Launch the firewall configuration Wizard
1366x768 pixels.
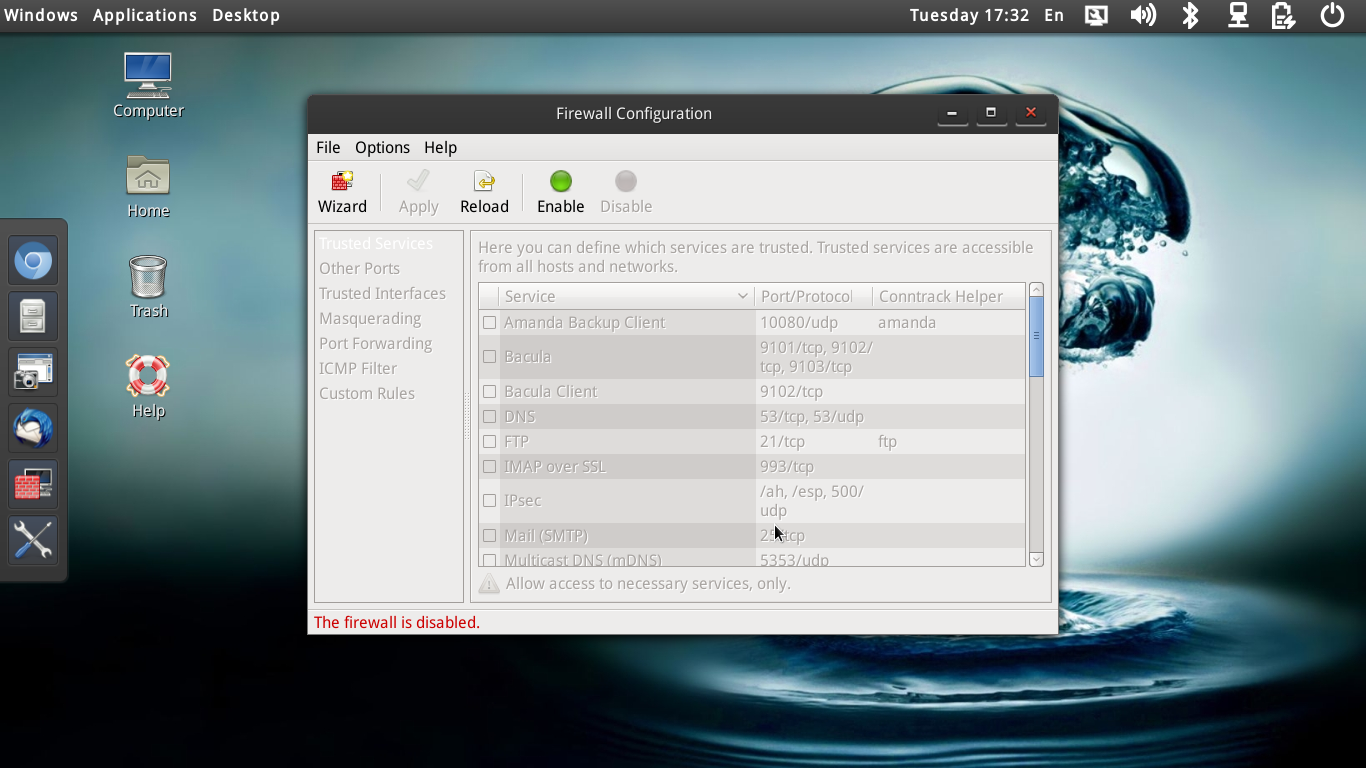pos(342,190)
